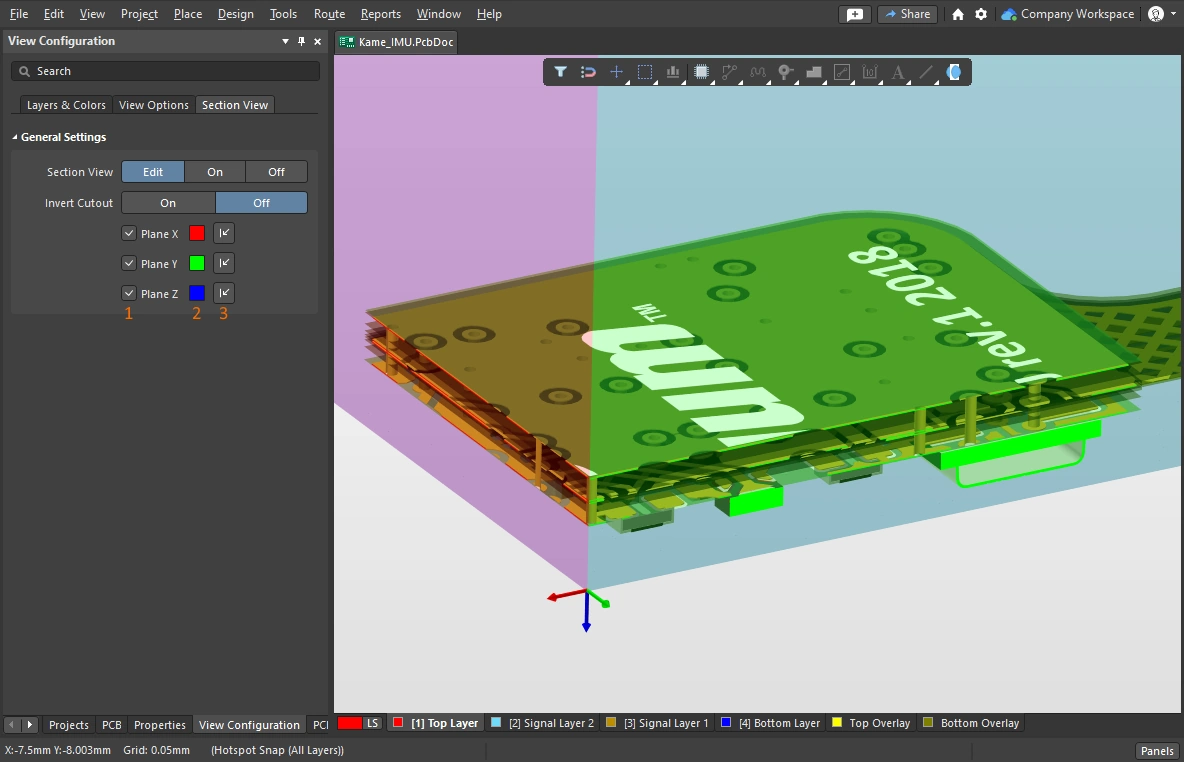Collapse the General Settings section
Image resolution: width=1184 pixels, height=762 pixels.
[x=15, y=137]
